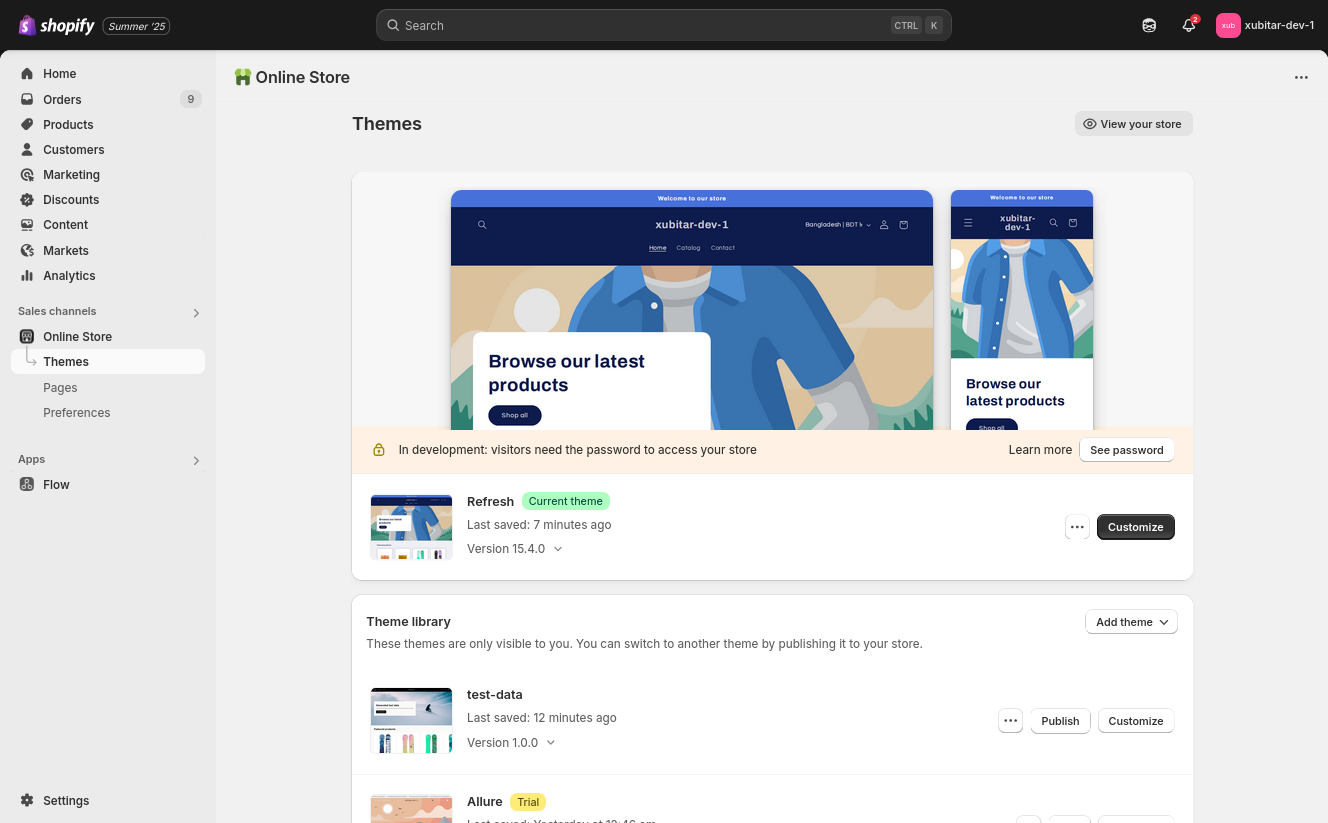The height and width of the screenshot is (823, 1328).
Task: Click the Analytics bar chart icon
Action: (27, 276)
